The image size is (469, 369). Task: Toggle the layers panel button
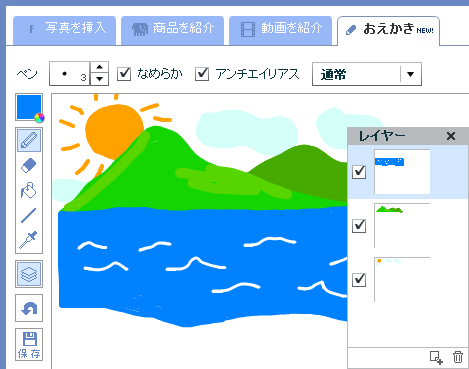pyautogui.click(x=29, y=274)
